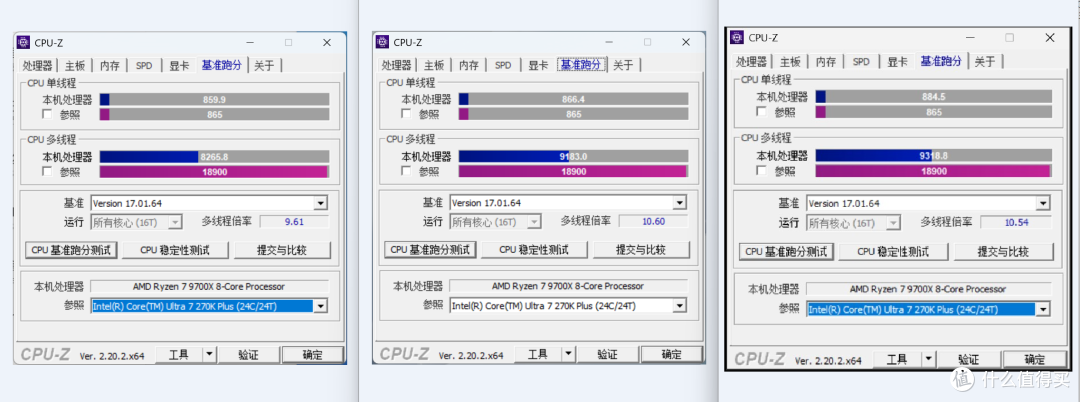This screenshot has height=402, width=1080.
Task: Open 运行 cores dropdown in 859.9 window
Action: 175,222
